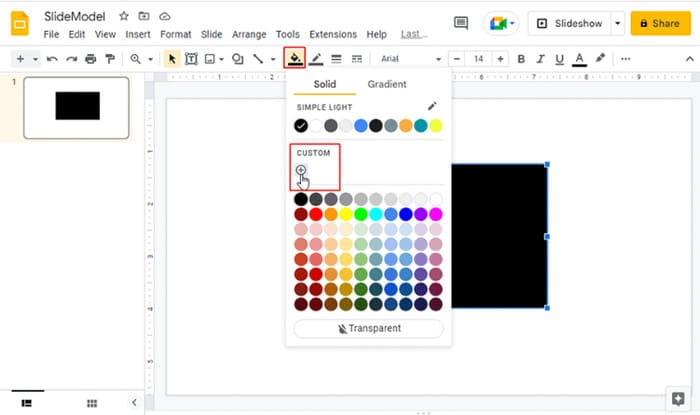Open the Arial font dropdown
Screen dimensions: 700x415
tap(411, 59)
